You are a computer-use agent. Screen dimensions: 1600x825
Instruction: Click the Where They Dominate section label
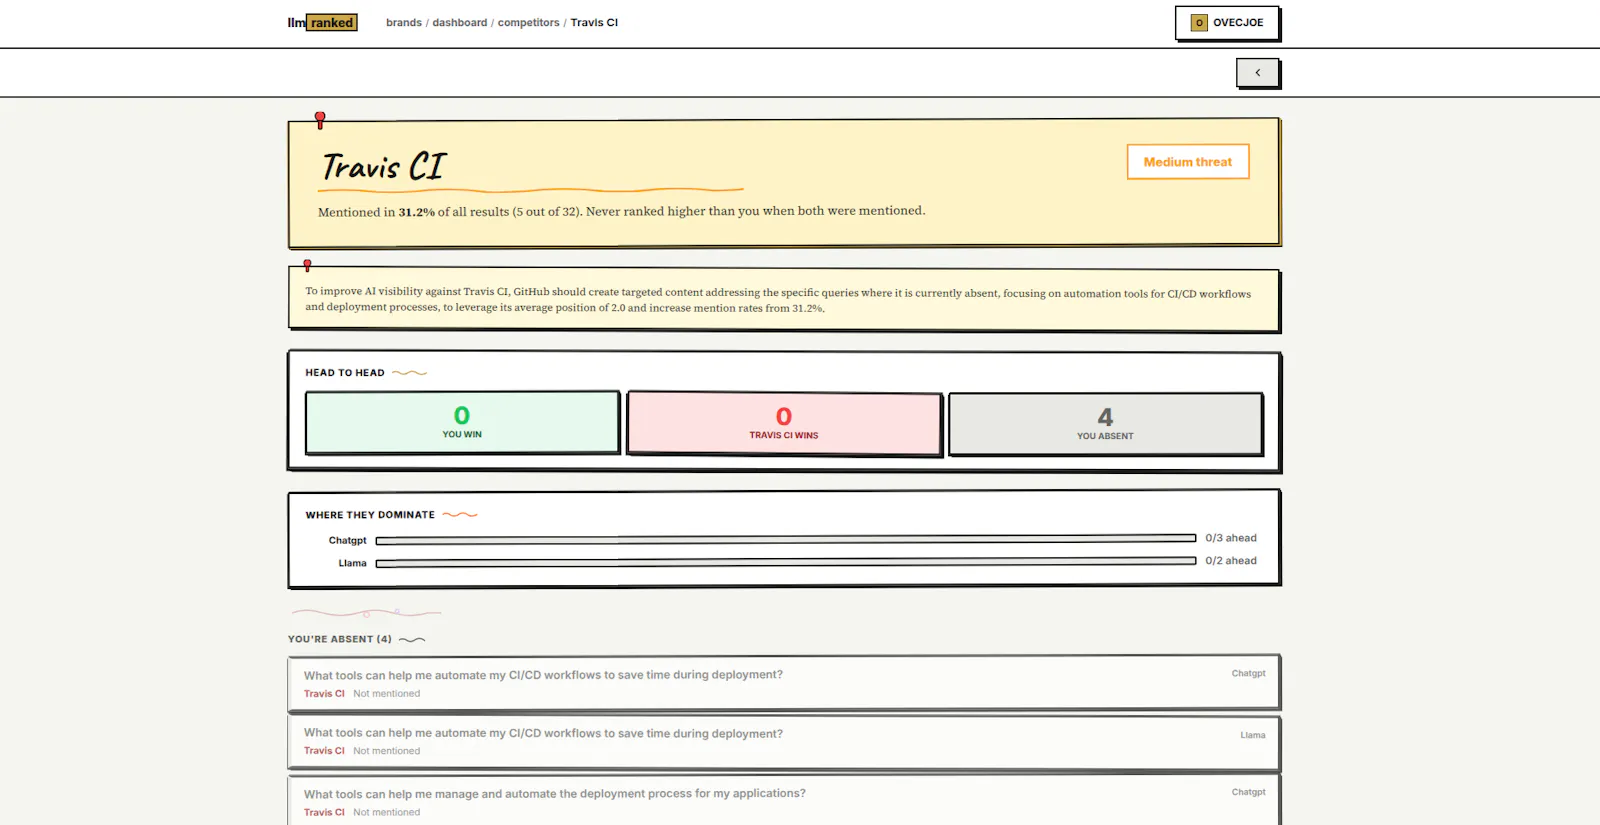click(x=370, y=515)
